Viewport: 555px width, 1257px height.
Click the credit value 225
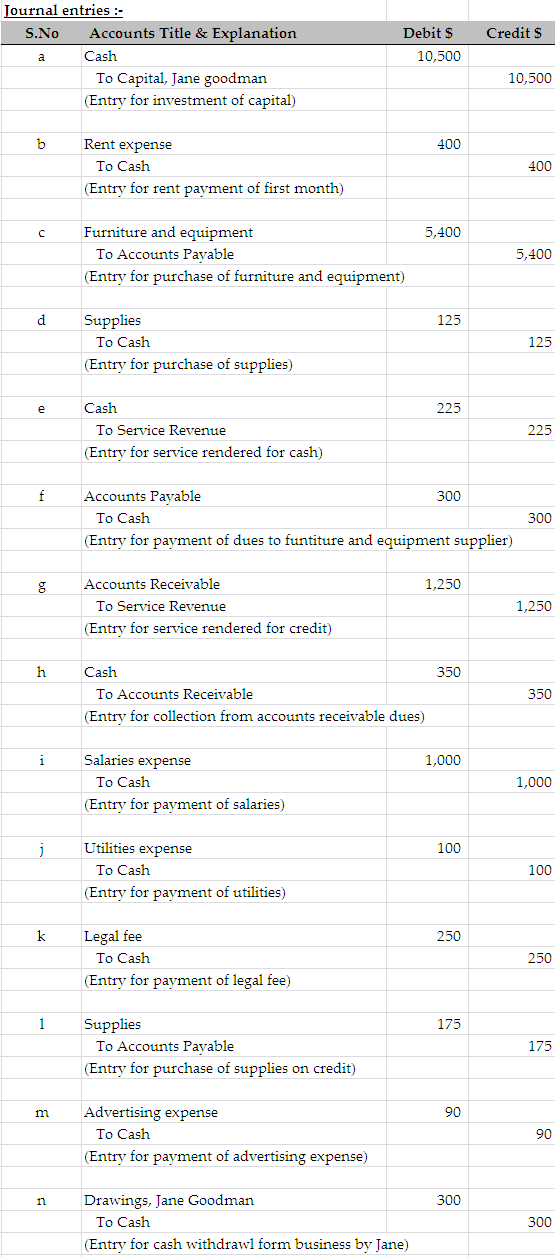[539, 430]
